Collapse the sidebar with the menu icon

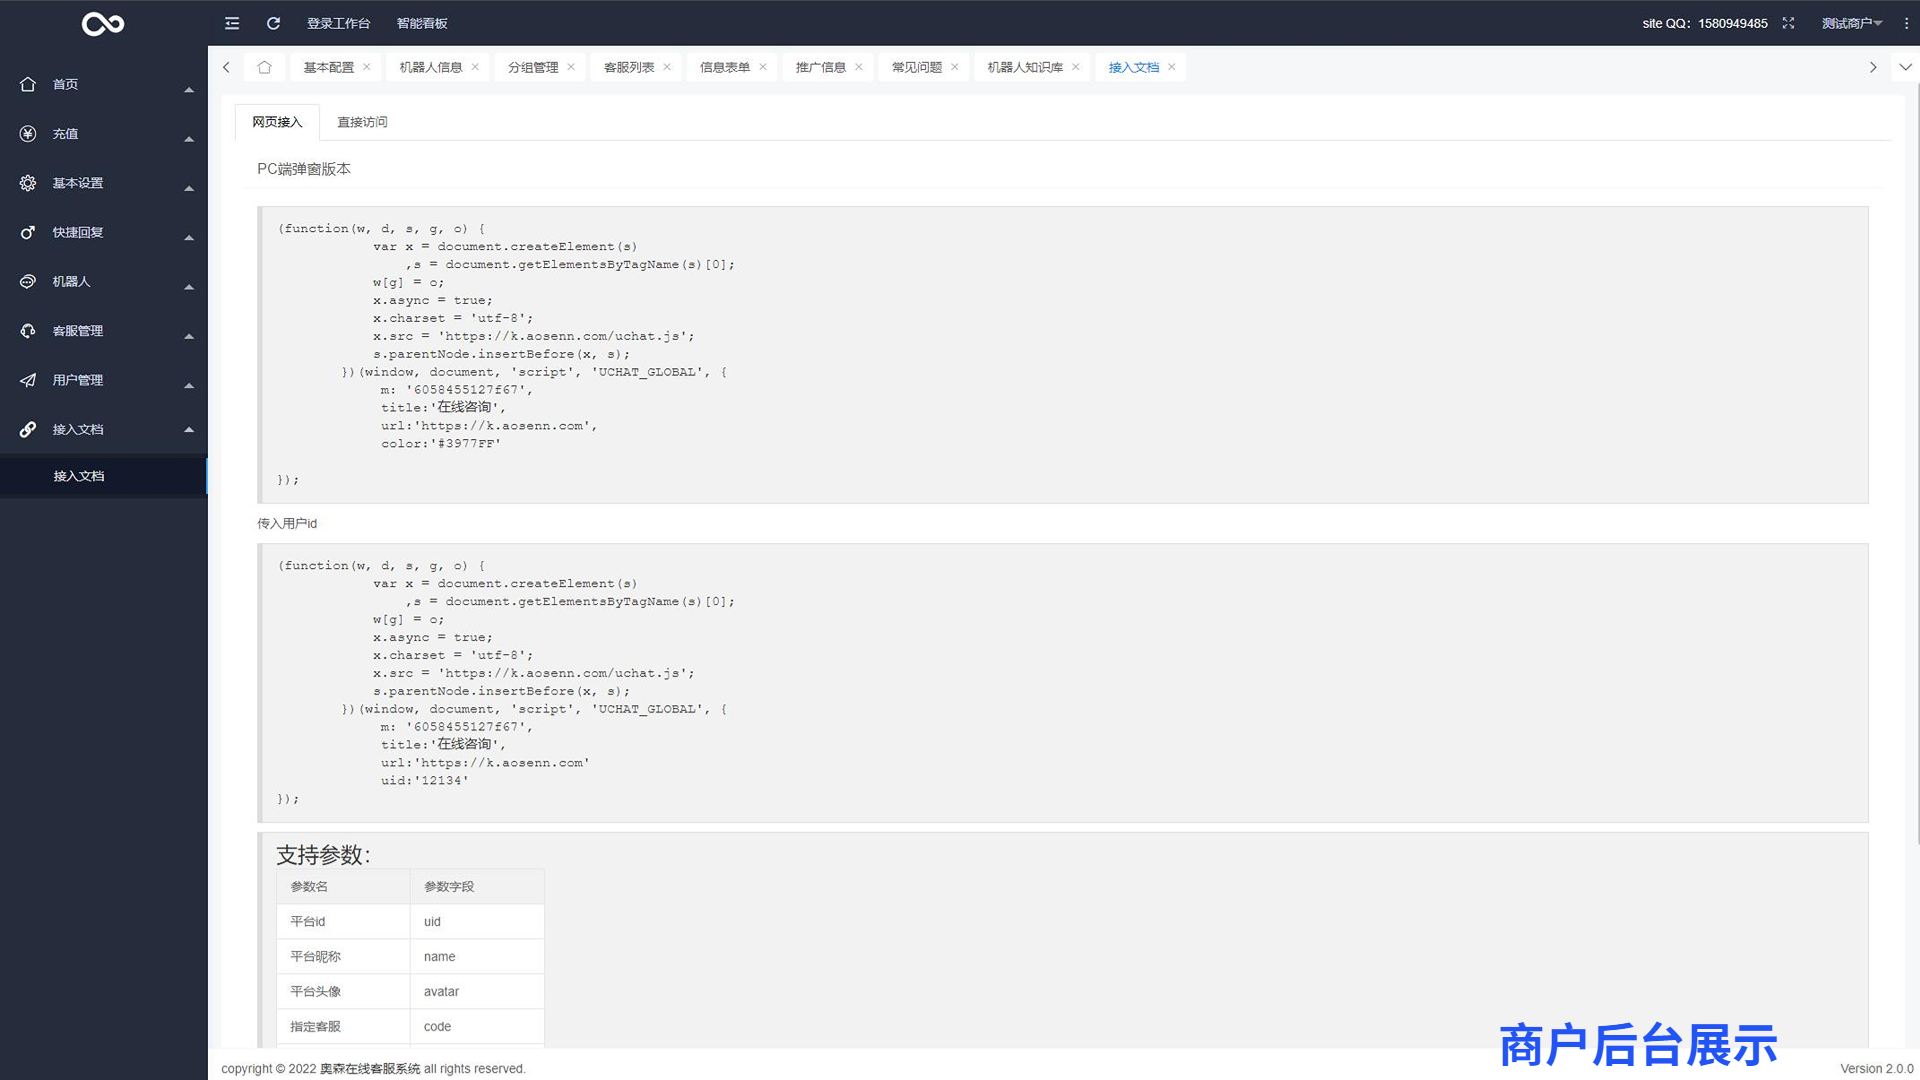click(x=232, y=23)
